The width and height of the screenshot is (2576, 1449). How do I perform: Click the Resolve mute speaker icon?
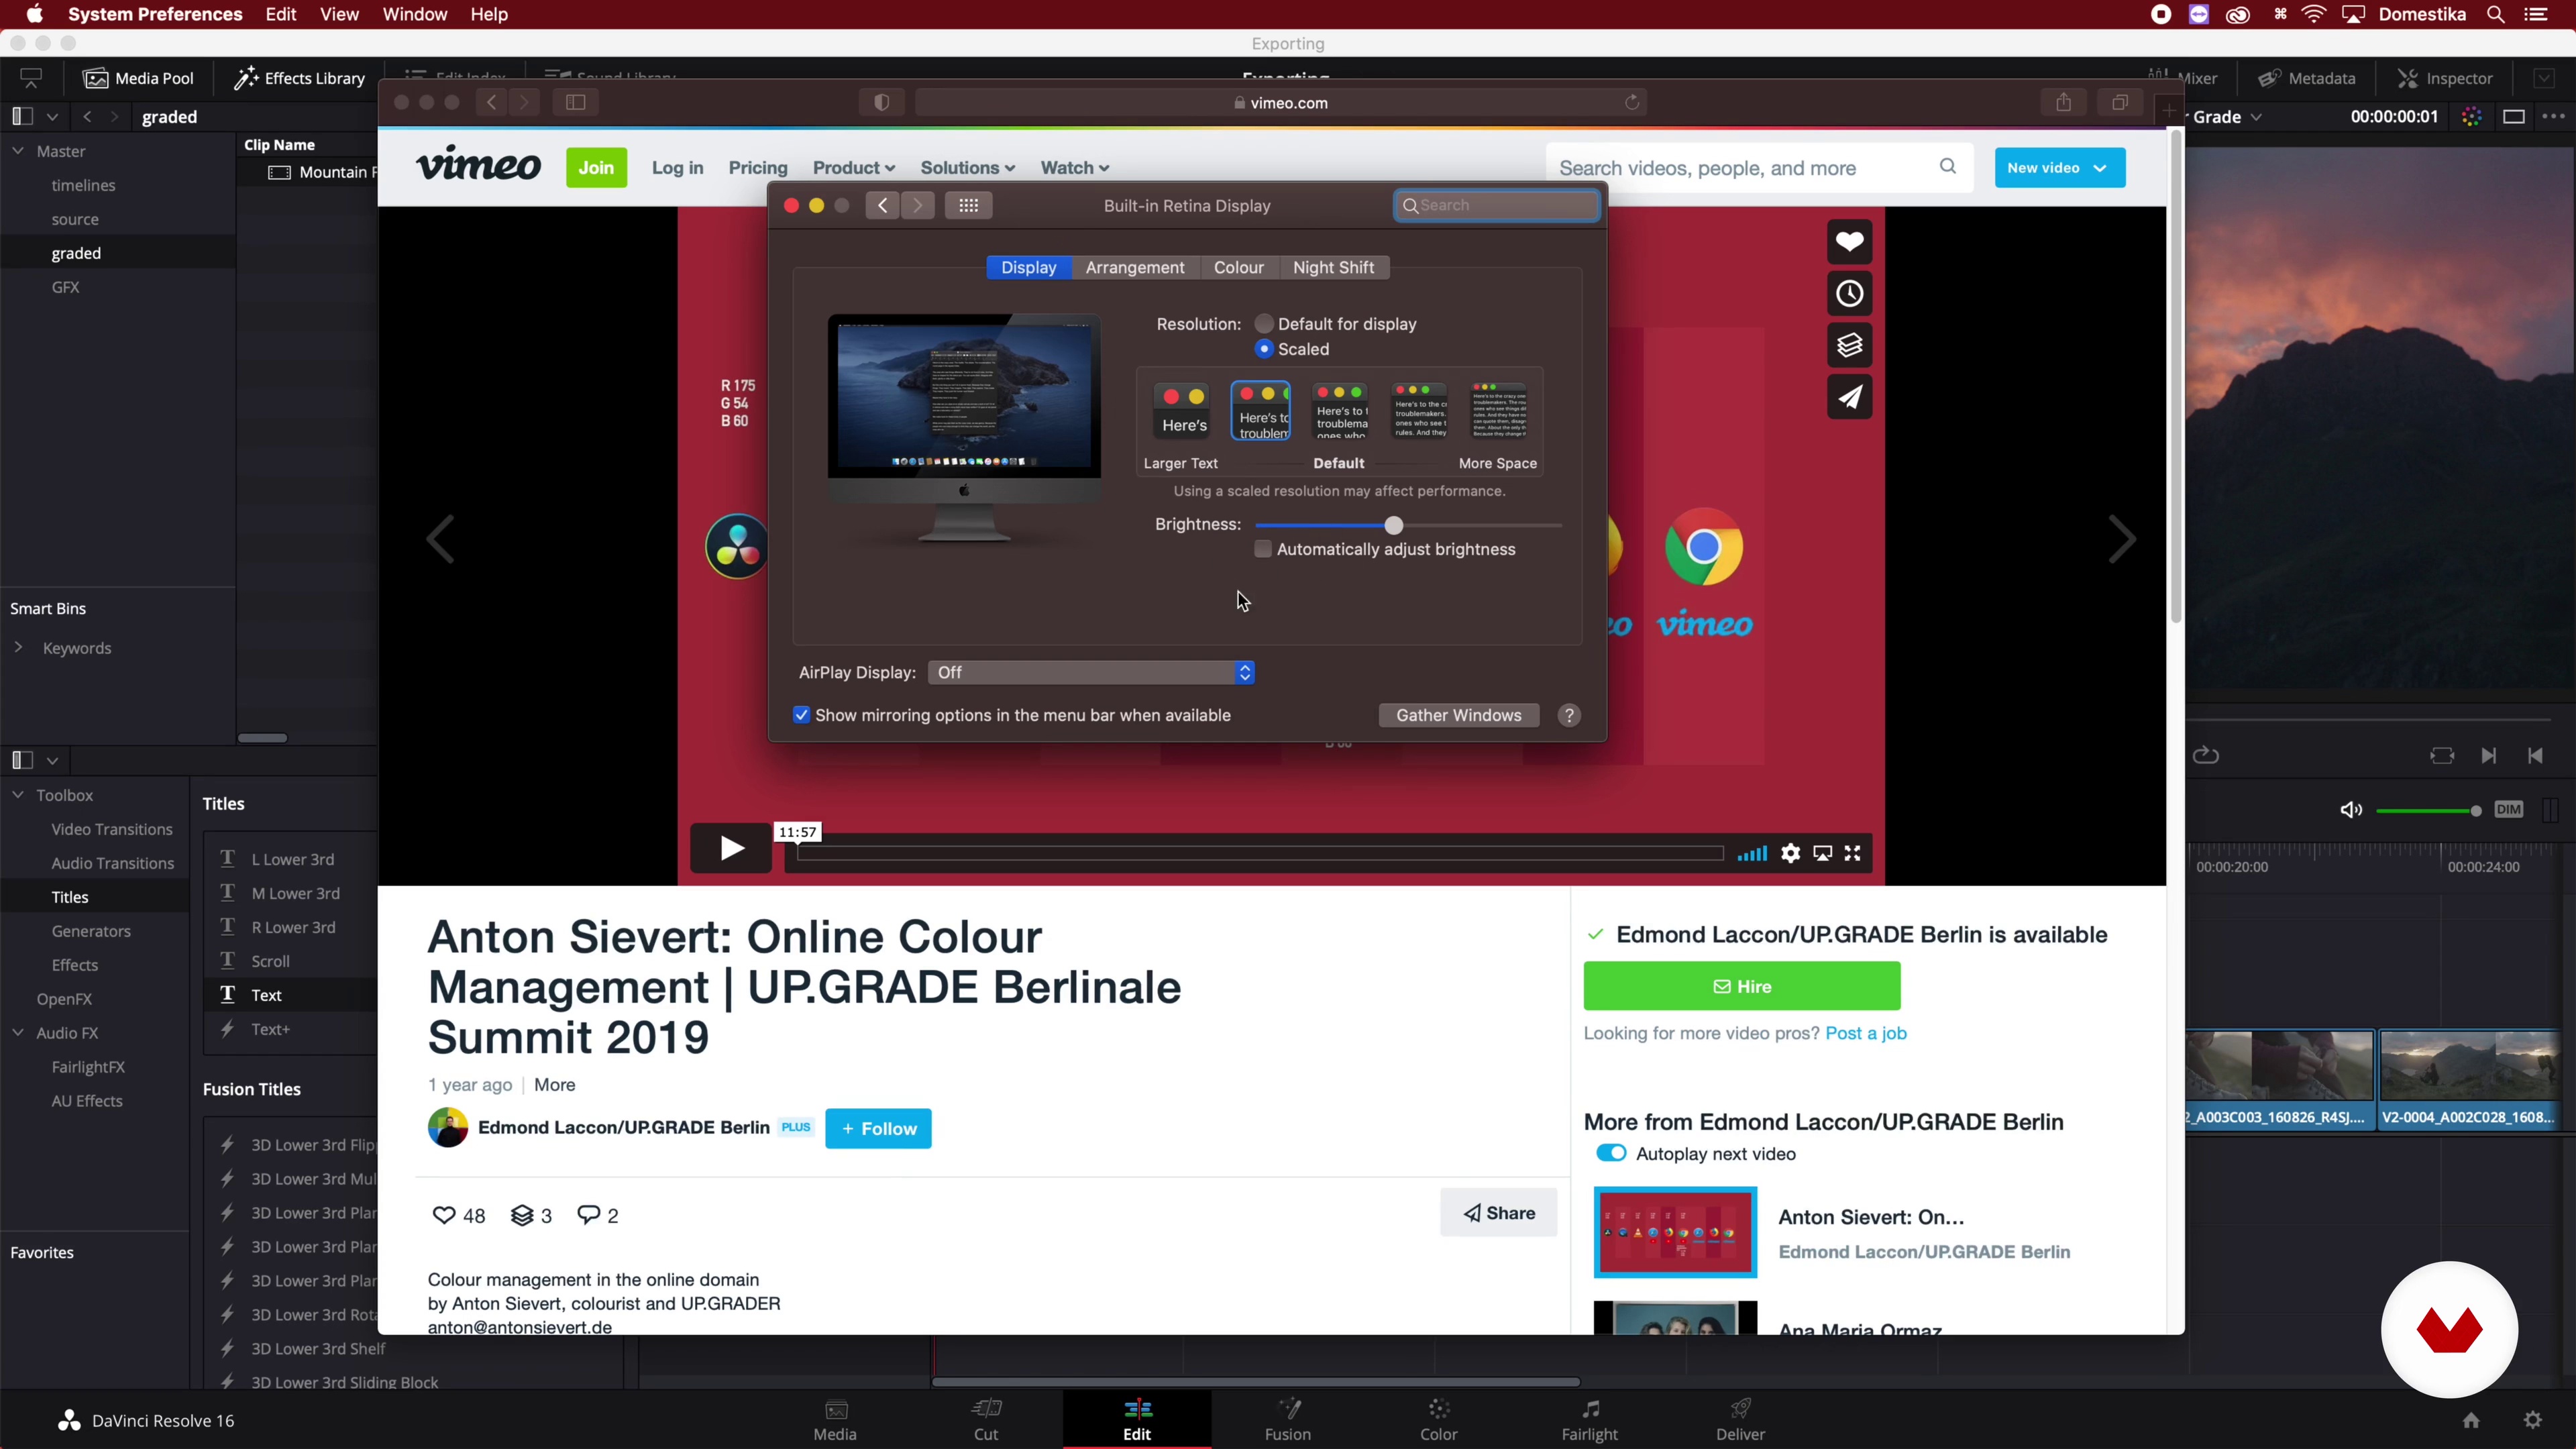pyautogui.click(x=2351, y=810)
